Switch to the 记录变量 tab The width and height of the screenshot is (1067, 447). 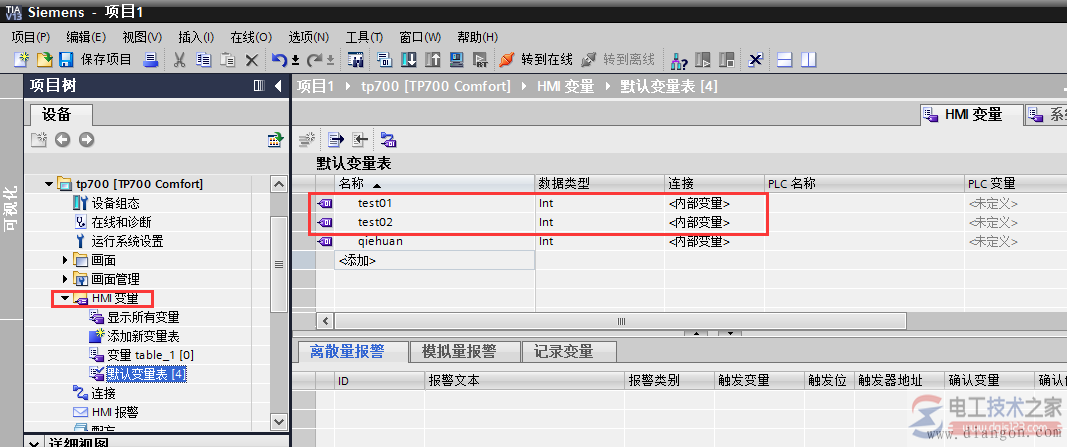tap(570, 351)
